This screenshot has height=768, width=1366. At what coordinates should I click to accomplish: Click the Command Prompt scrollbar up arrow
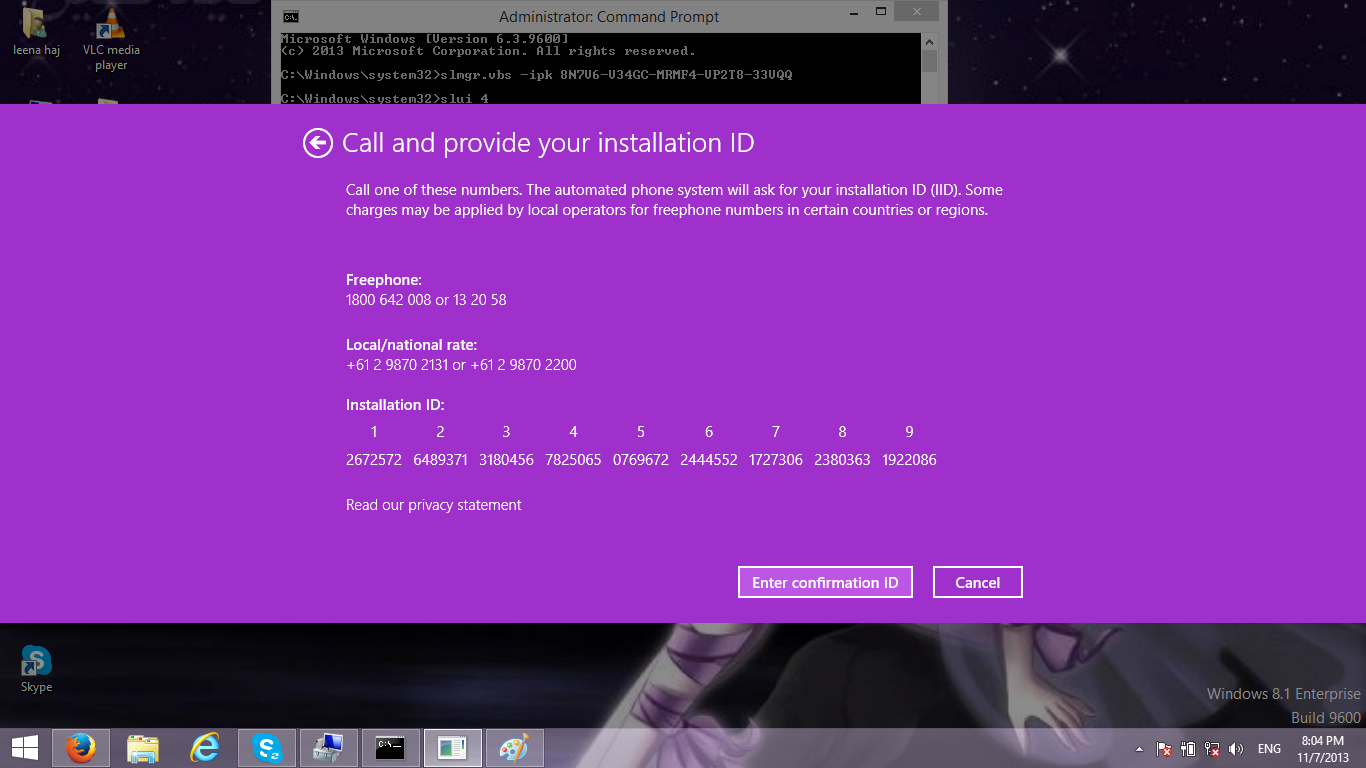(929, 43)
